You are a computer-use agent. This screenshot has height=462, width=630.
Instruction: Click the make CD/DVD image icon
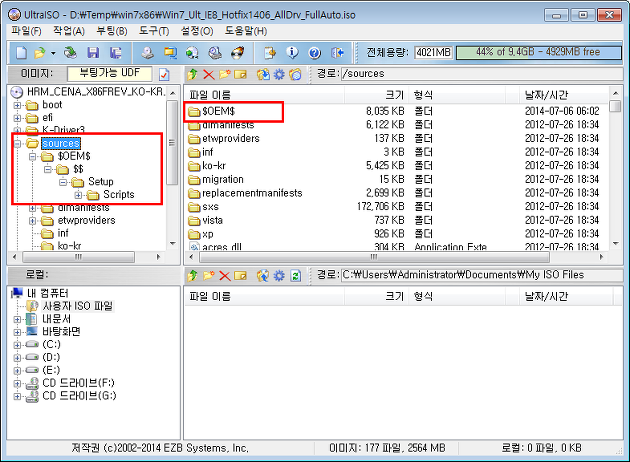pos(147,53)
